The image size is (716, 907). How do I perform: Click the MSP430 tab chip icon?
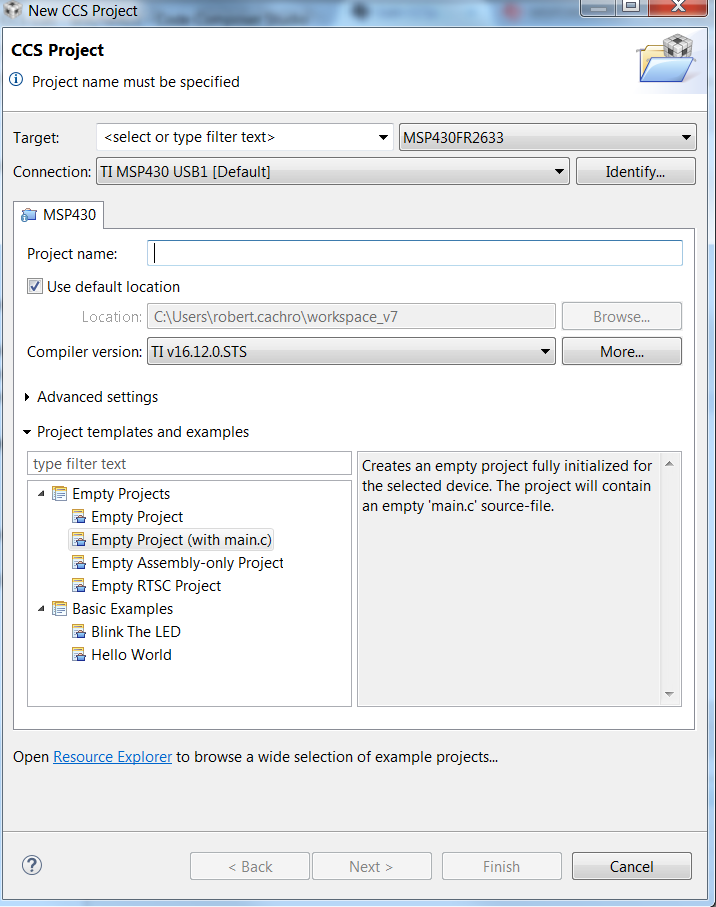pos(29,215)
